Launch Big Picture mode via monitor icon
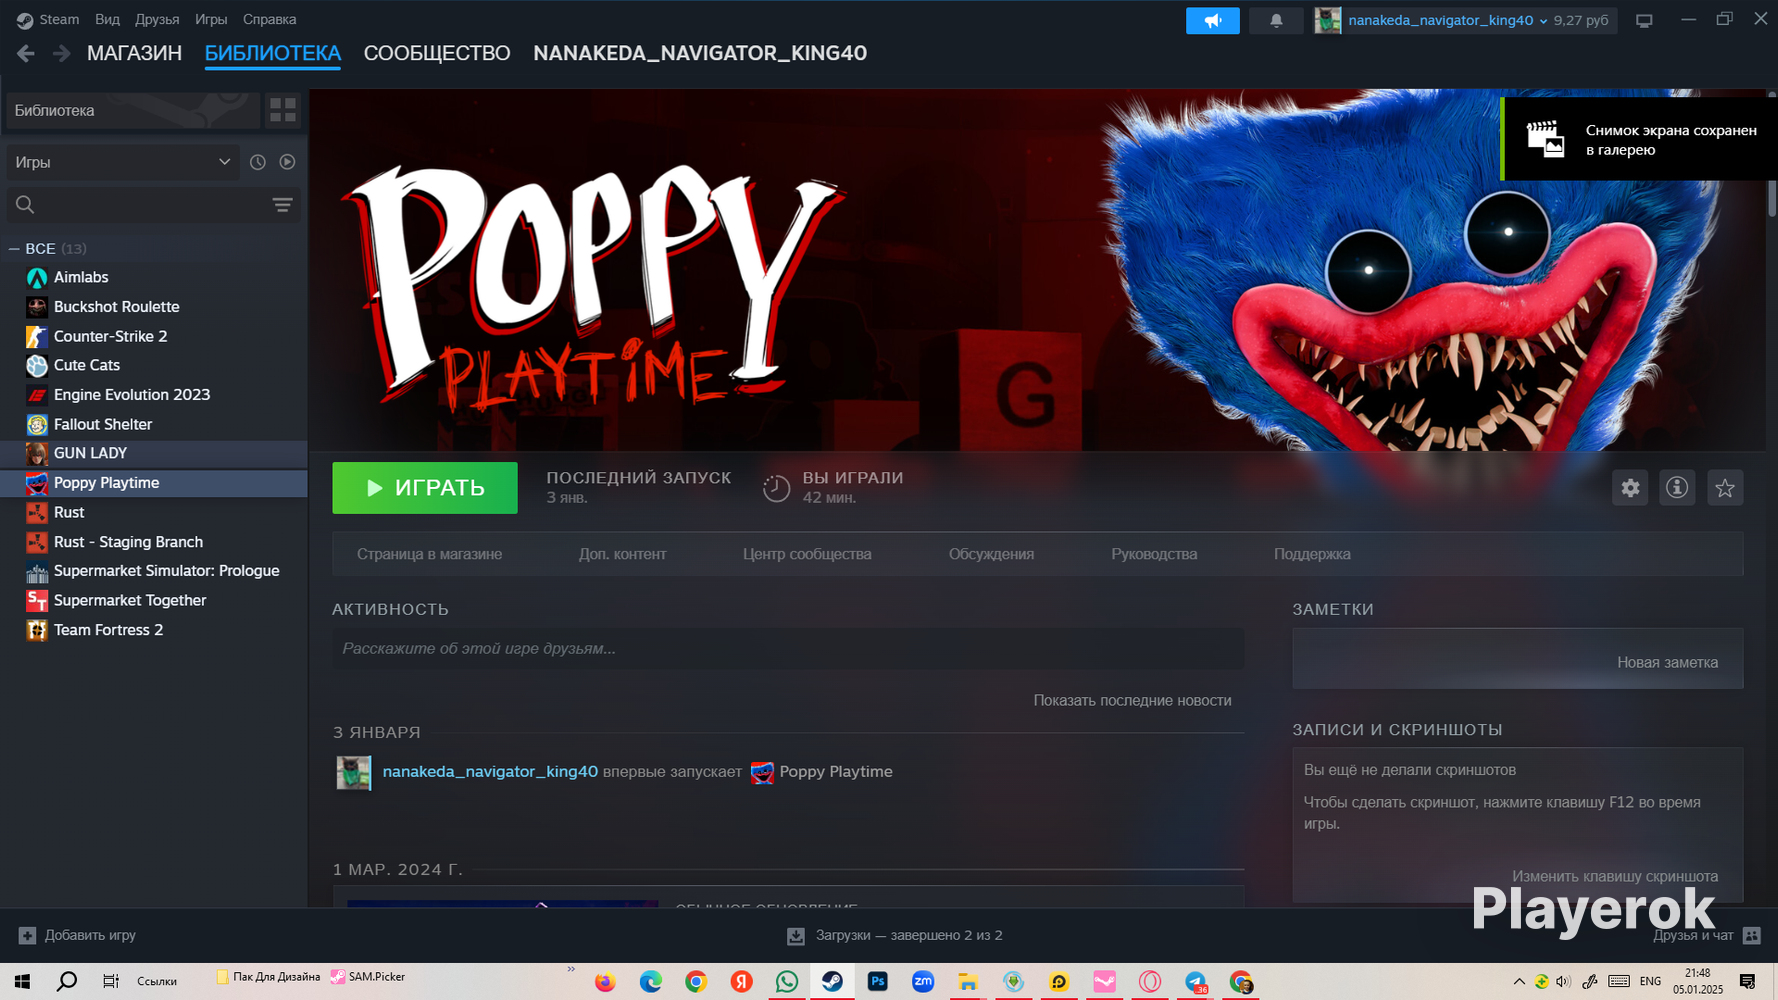1778x1000 pixels. [x=1644, y=20]
